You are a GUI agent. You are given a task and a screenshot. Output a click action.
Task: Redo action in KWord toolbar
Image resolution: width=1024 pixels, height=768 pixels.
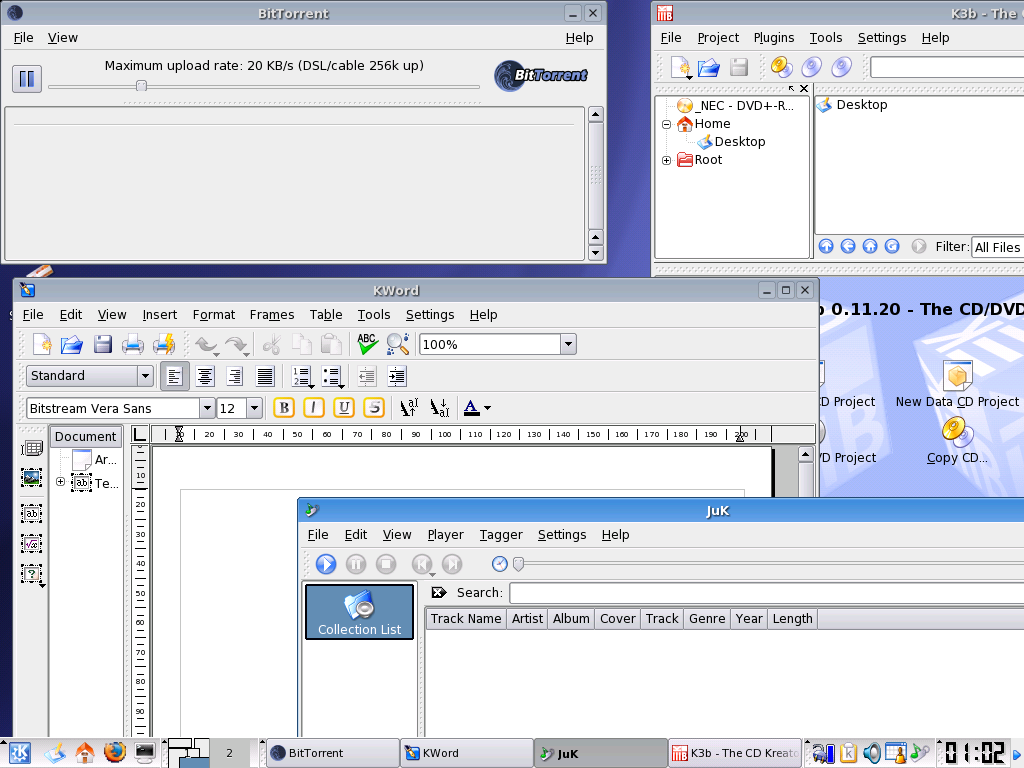tap(237, 344)
